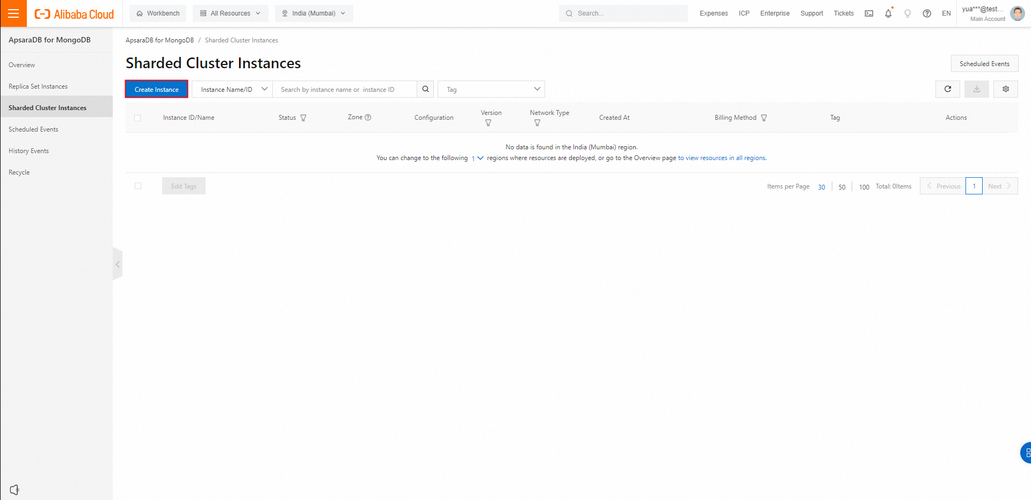
Task: Click view resources in all regions link
Action: tap(722, 159)
